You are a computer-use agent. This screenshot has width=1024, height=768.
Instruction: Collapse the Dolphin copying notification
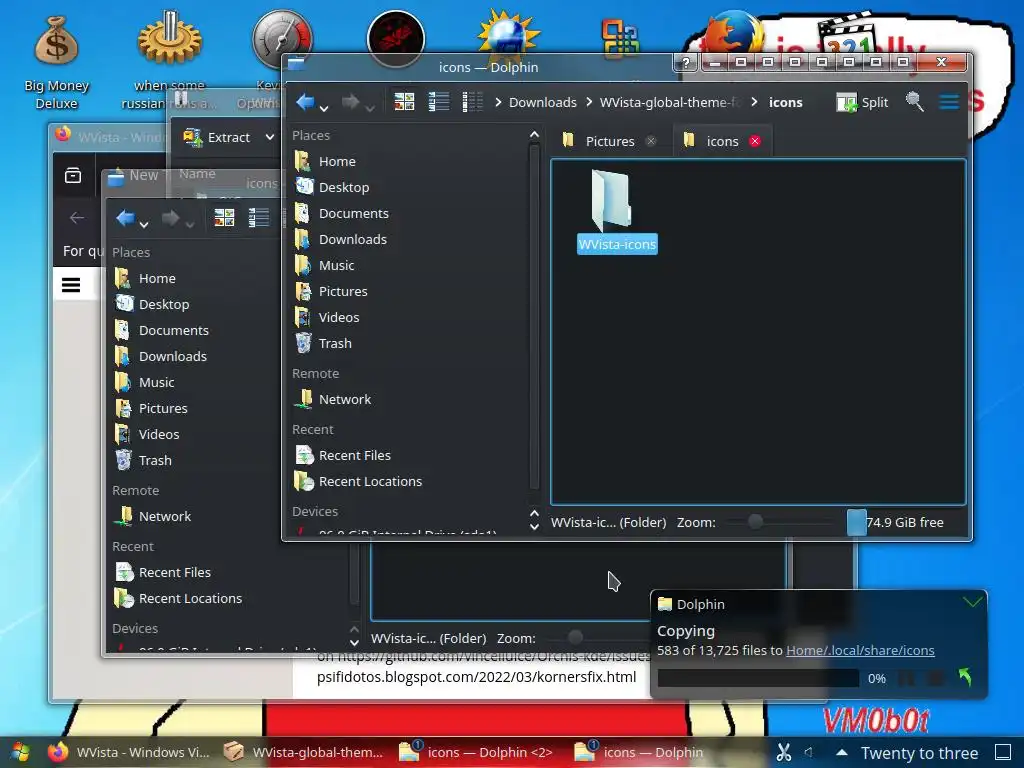(x=972, y=602)
